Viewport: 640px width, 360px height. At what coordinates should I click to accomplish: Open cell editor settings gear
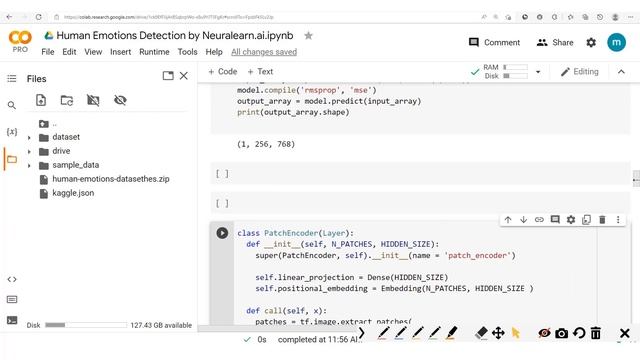point(571,220)
